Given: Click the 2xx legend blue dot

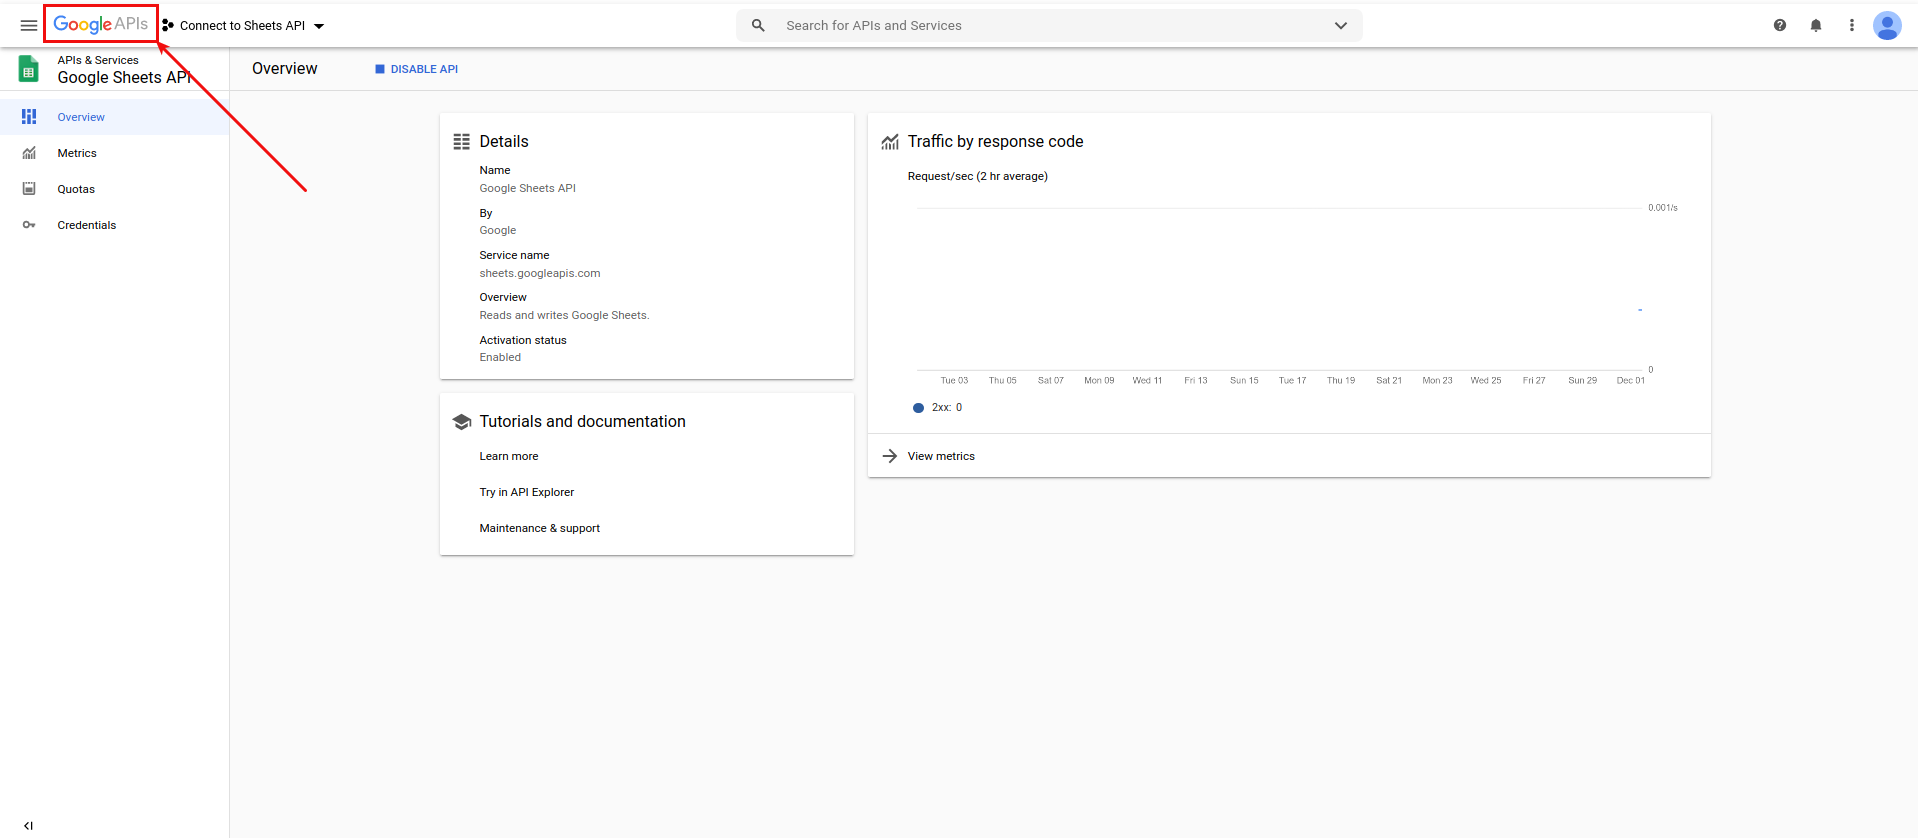Looking at the screenshot, I should [918, 408].
